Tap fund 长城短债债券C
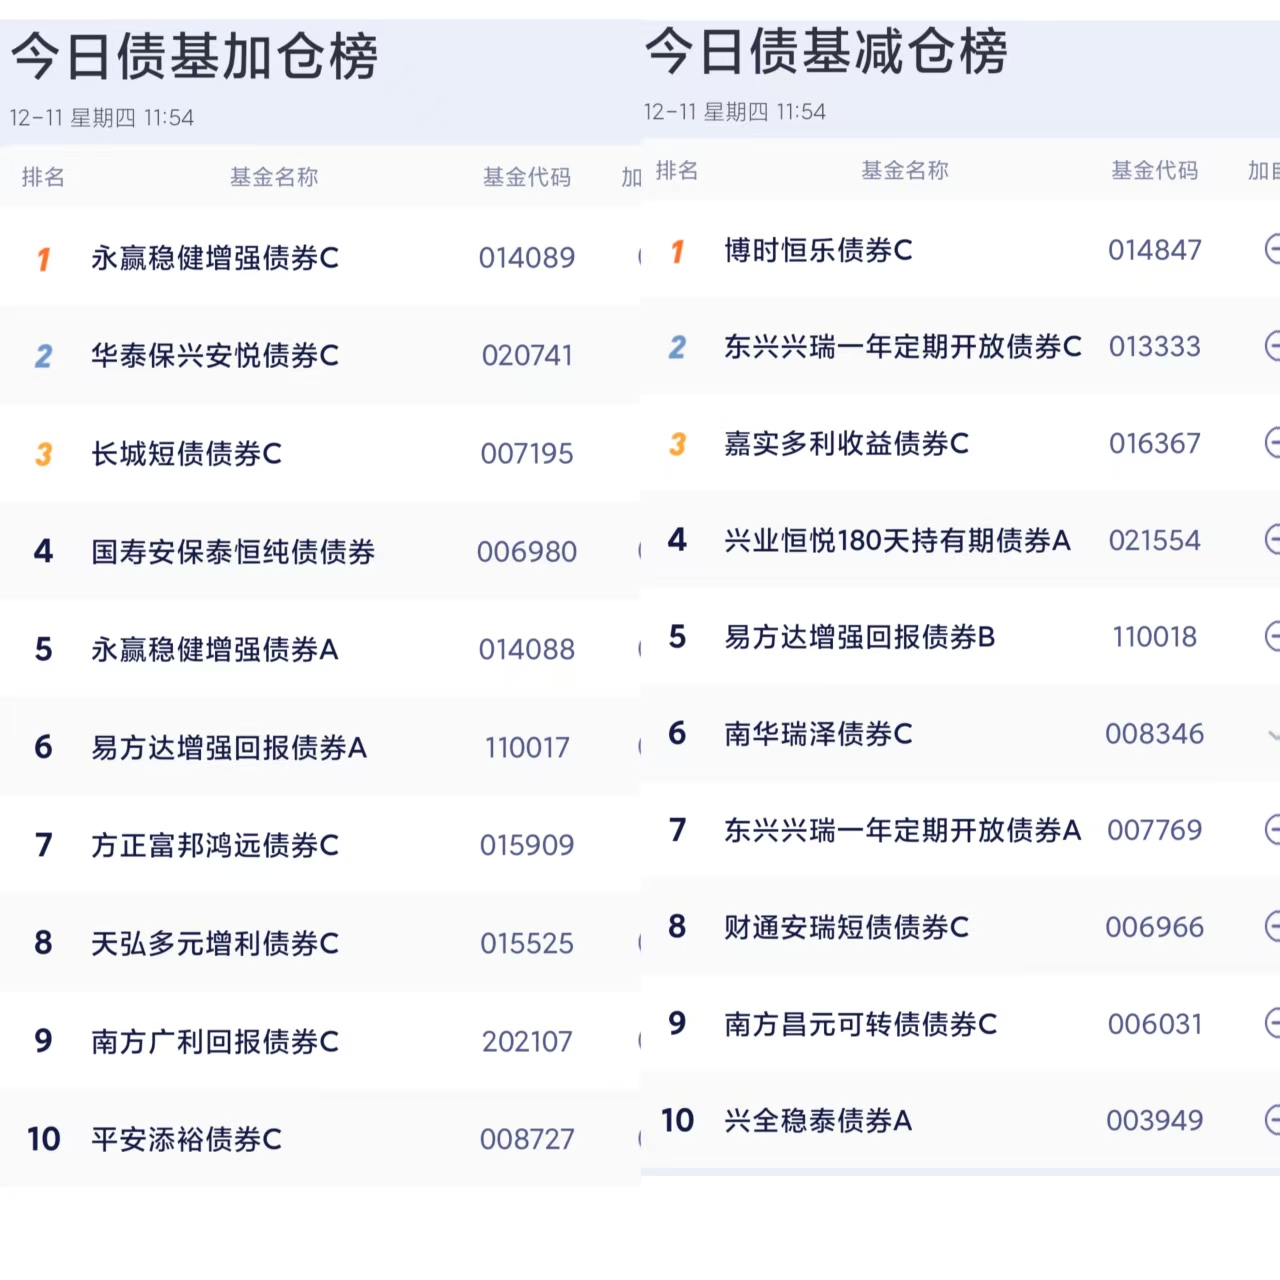 187,453
